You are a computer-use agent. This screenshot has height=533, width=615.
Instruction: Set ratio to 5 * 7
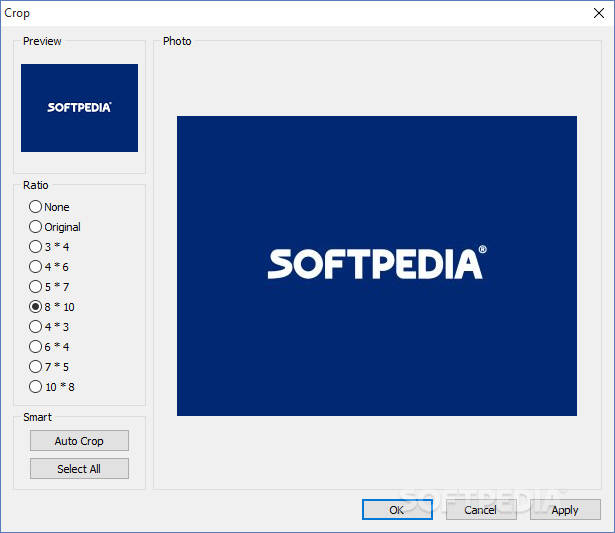pos(49,287)
